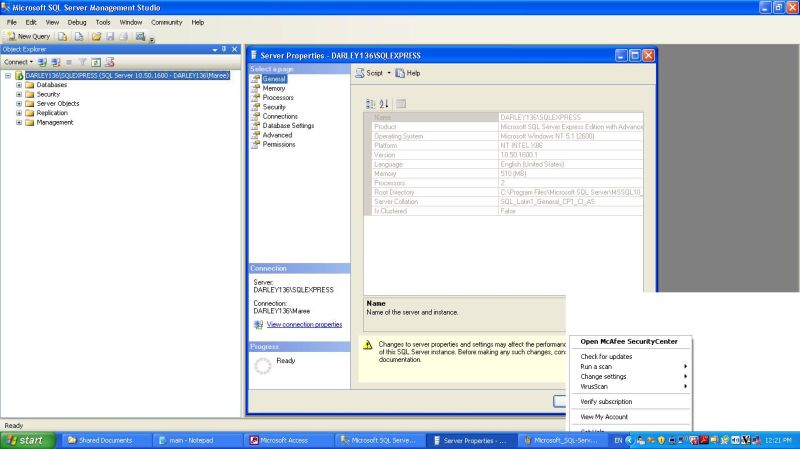Pin the Object Explorer panel with pushpin

pyautogui.click(x=224, y=49)
